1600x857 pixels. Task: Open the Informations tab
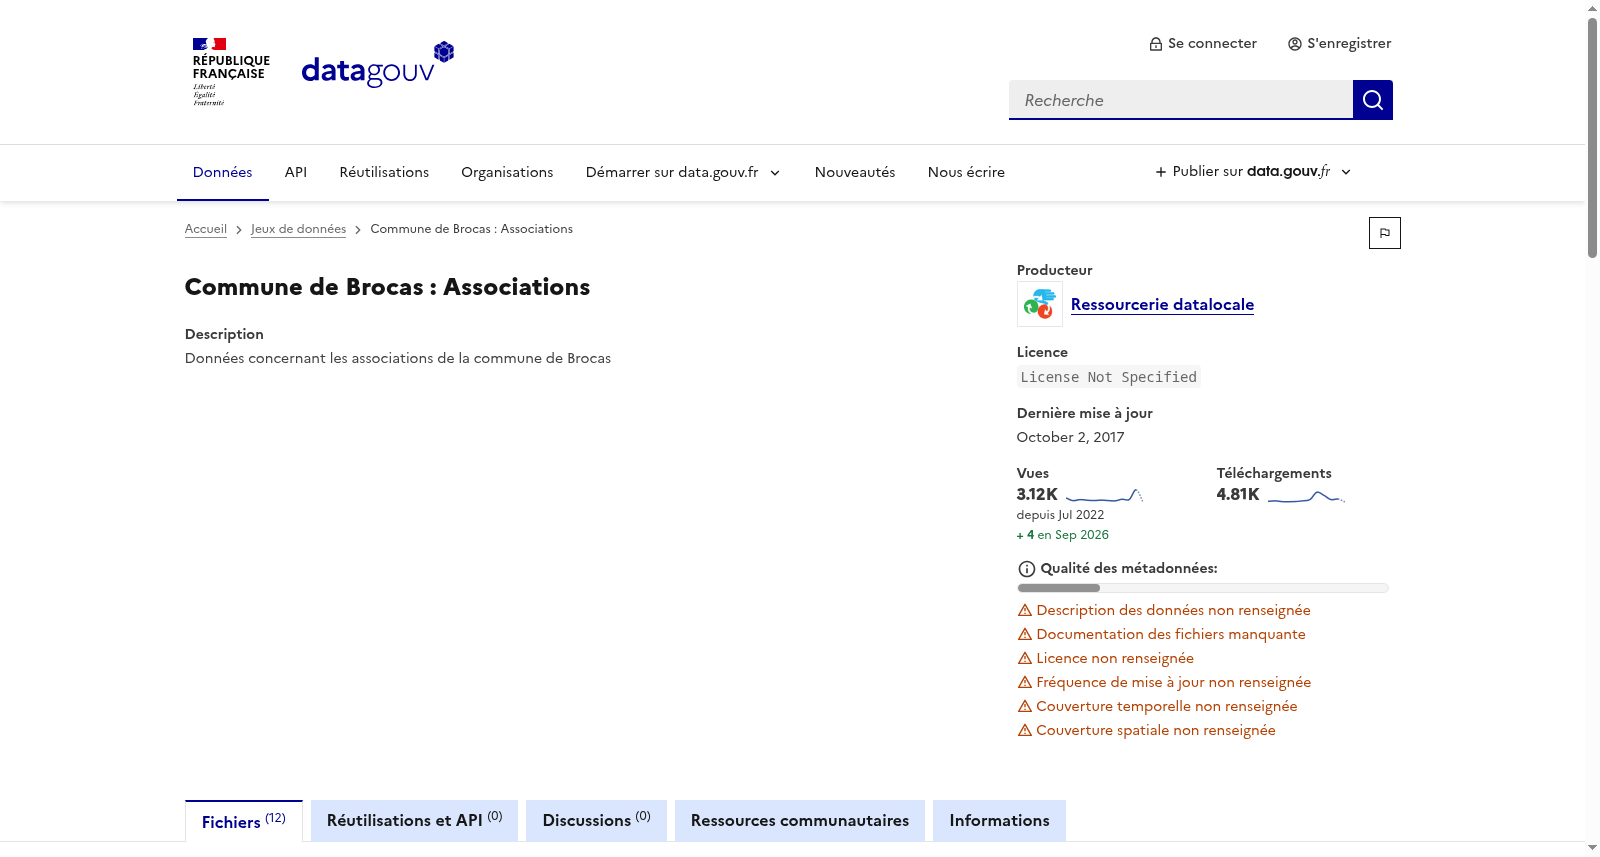click(x=999, y=820)
